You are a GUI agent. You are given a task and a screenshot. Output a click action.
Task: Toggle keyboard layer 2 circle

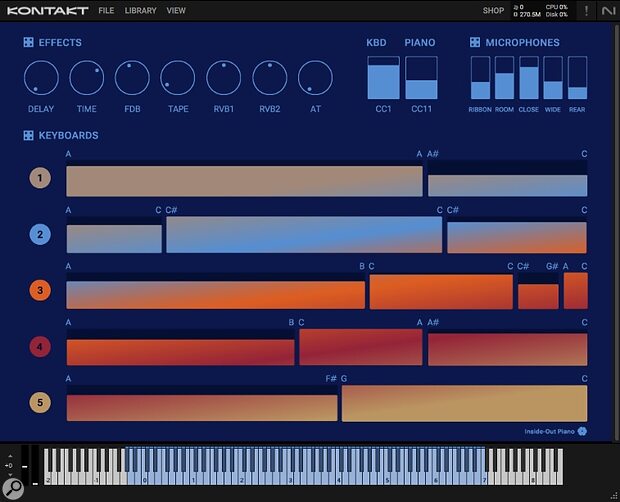[40, 234]
